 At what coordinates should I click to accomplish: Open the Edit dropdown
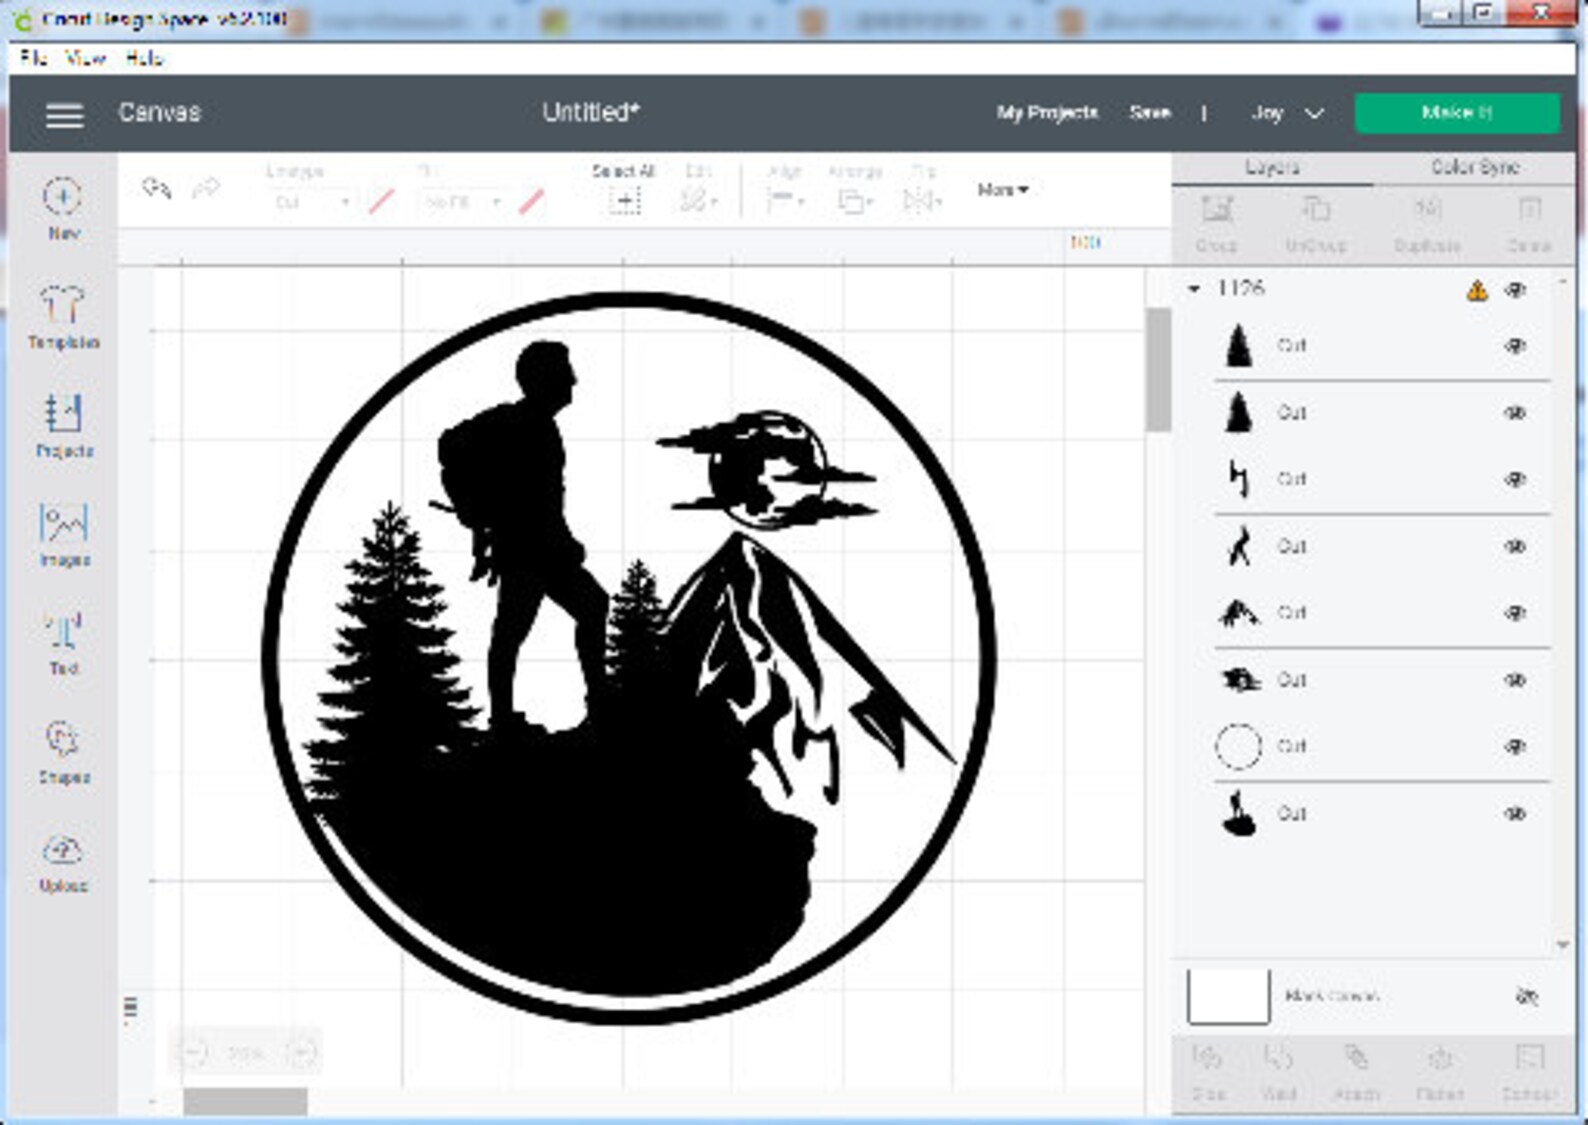point(697,200)
